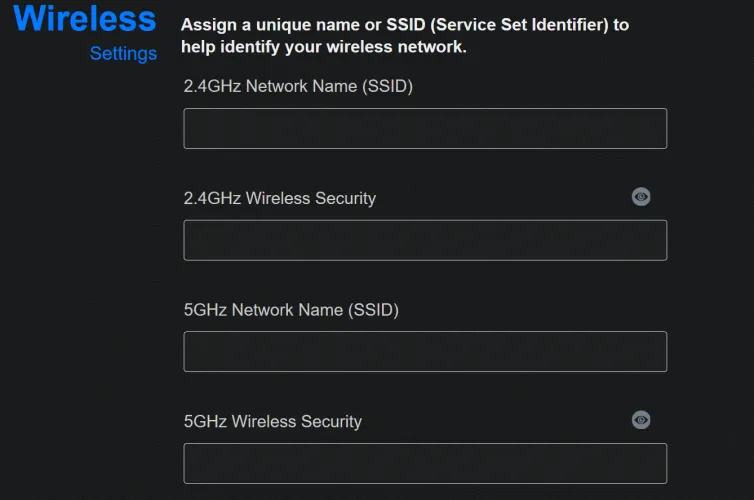Toggle 2.4GHz Wireless Security password visibility
Image resolution: width=754 pixels, height=500 pixels.
(x=641, y=197)
